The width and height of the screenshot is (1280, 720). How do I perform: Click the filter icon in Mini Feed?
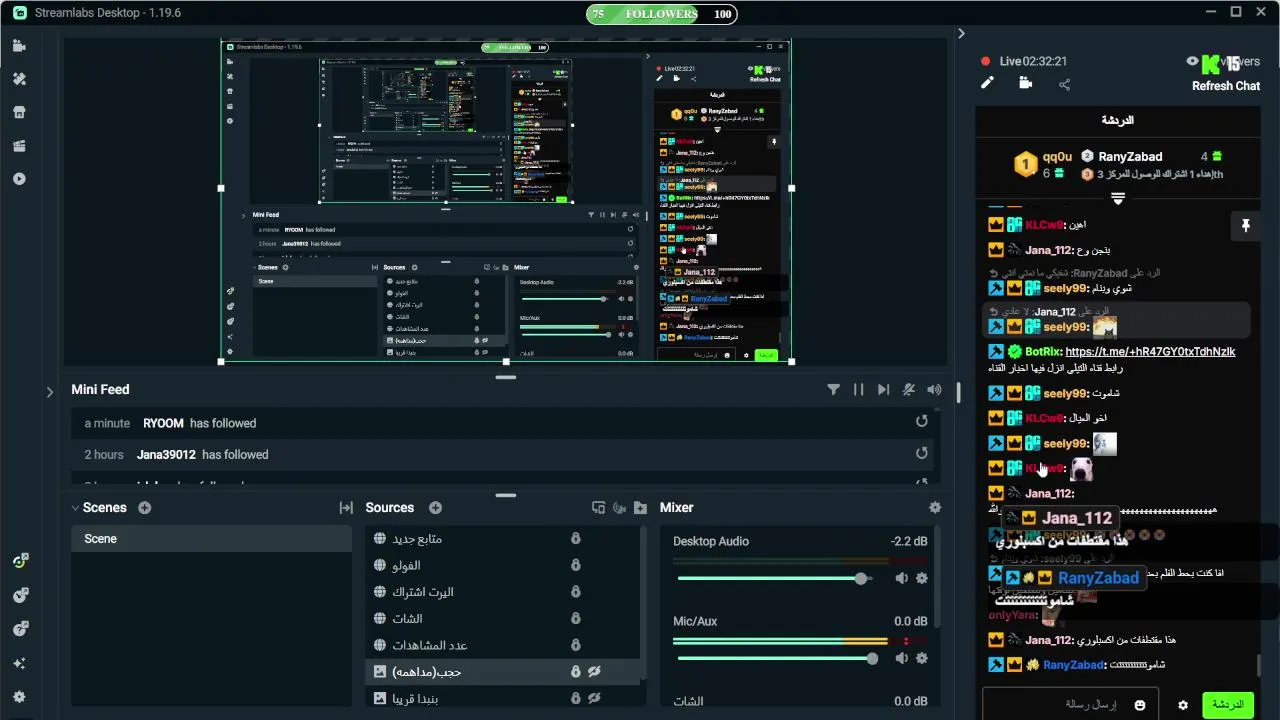pos(833,390)
